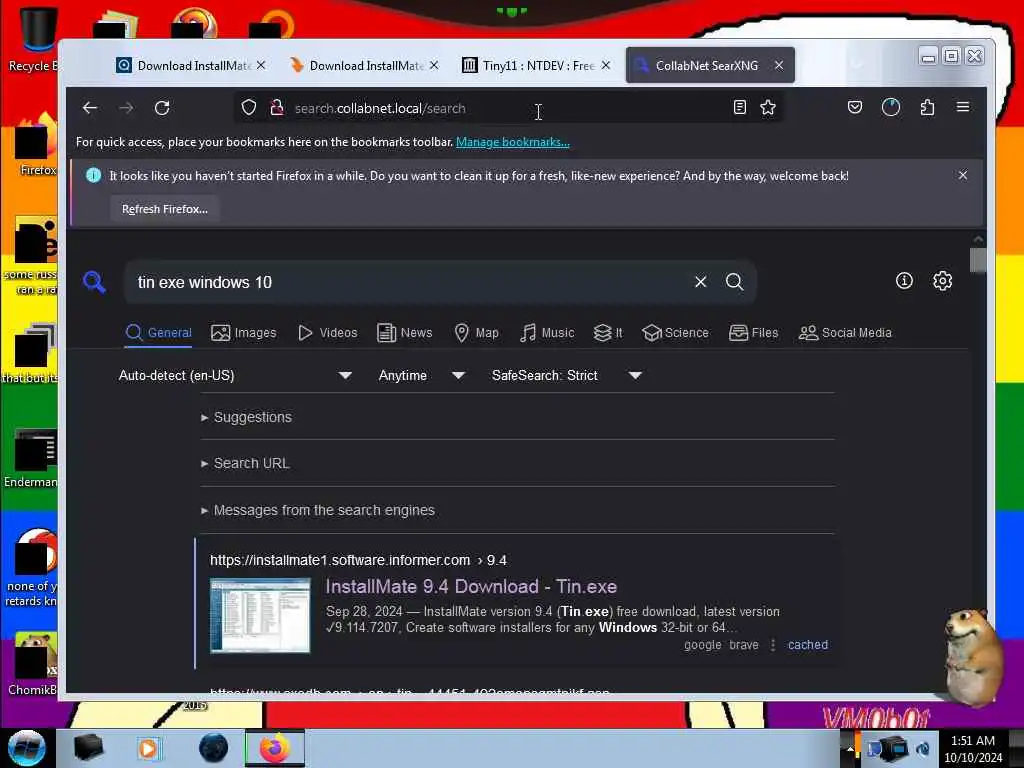The height and width of the screenshot is (768, 1024).
Task: Submit the search with the magnifier button
Action: (x=735, y=281)
